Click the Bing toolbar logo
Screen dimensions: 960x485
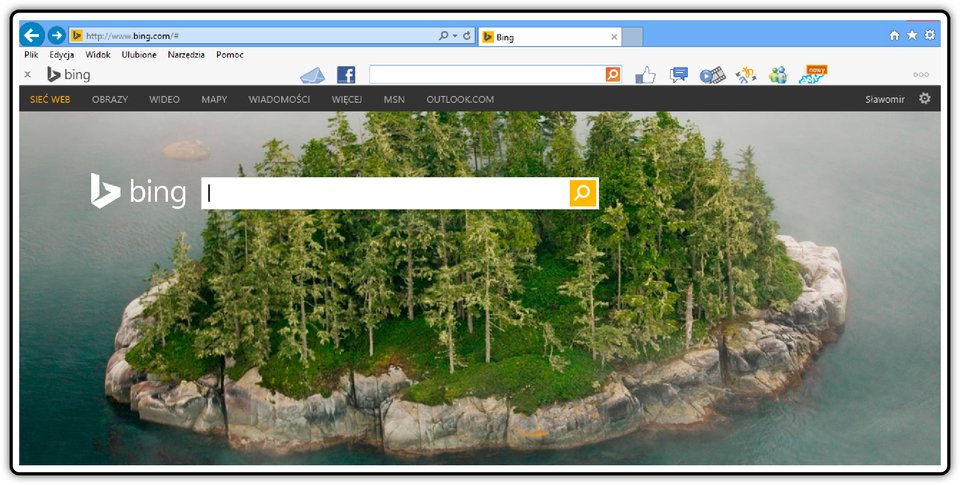point(69,75)
